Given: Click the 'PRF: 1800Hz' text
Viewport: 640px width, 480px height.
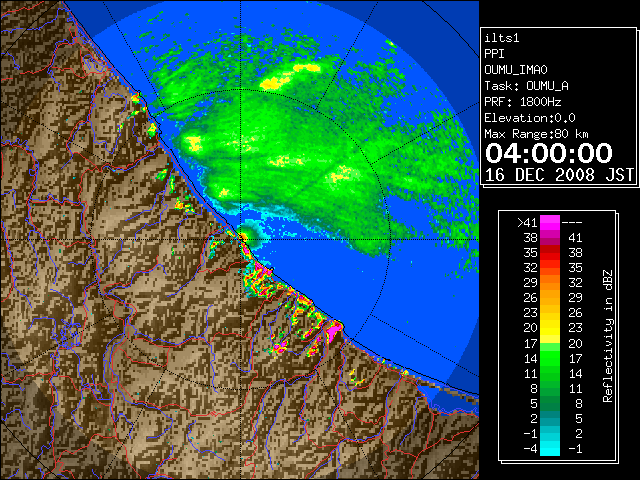Looking at the screenshot, I should click(522, 102).
